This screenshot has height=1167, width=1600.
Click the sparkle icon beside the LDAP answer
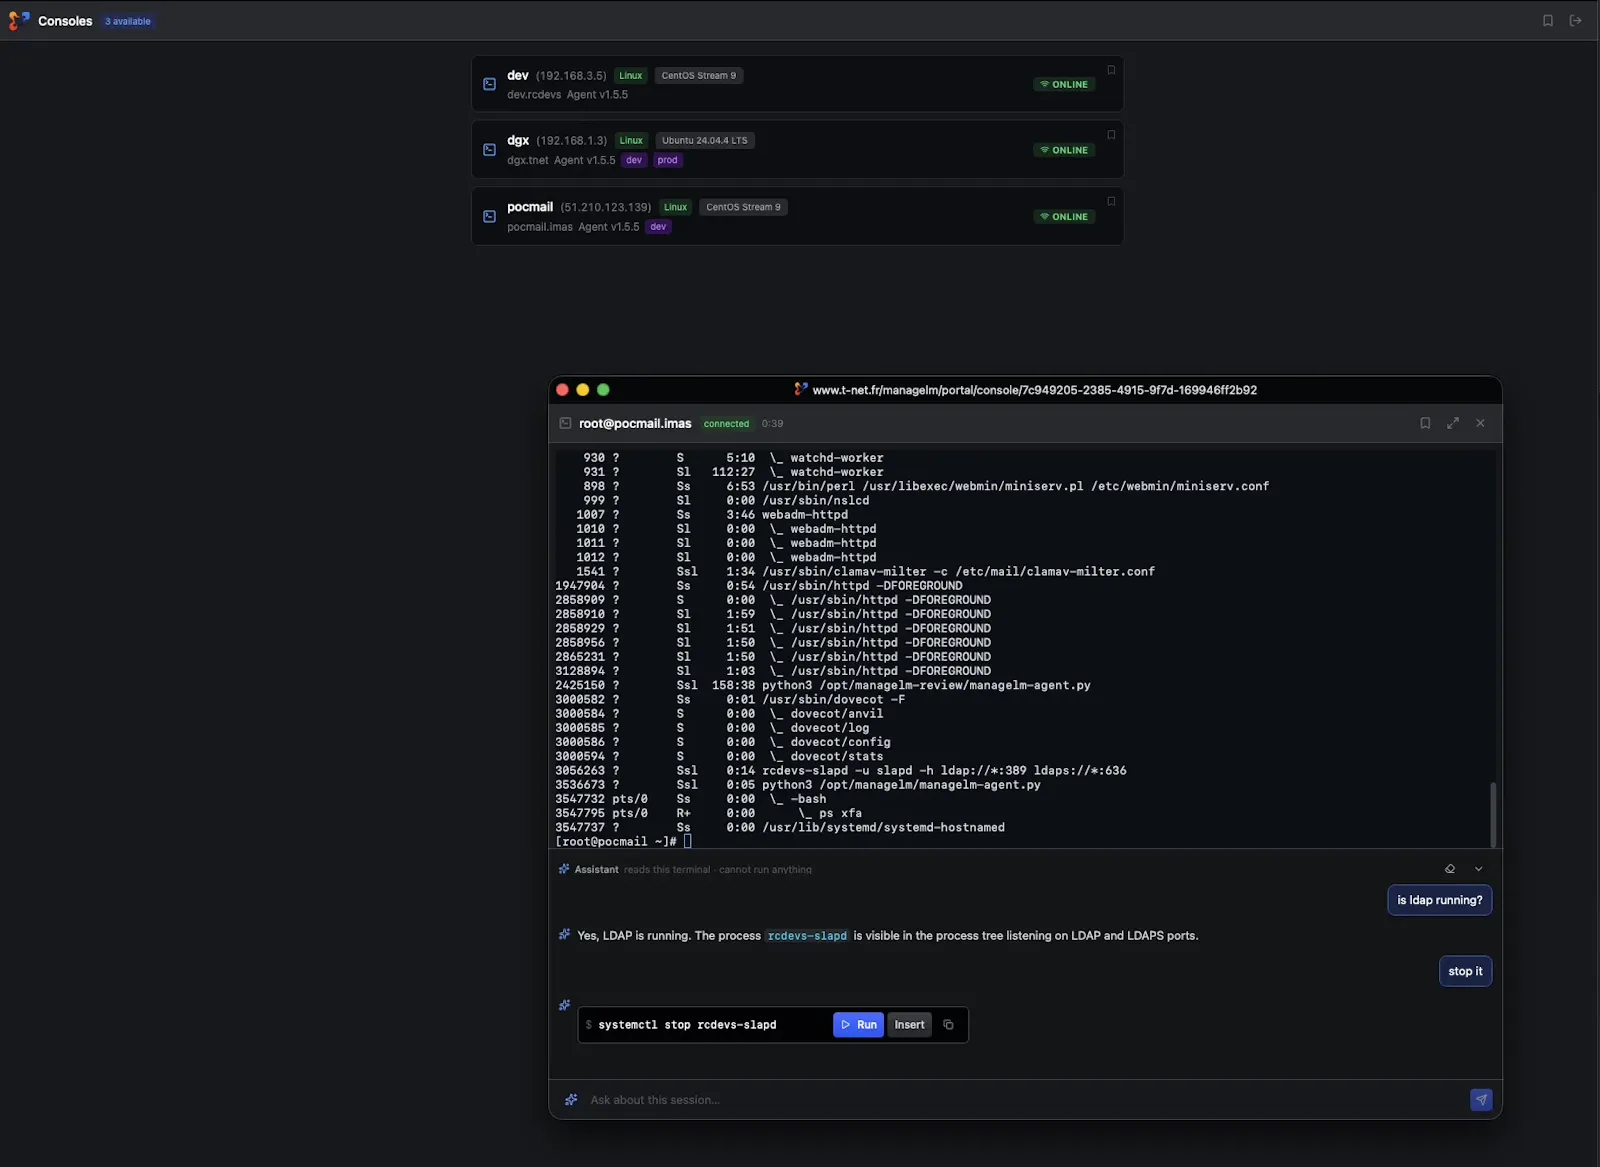coord(564,934)
